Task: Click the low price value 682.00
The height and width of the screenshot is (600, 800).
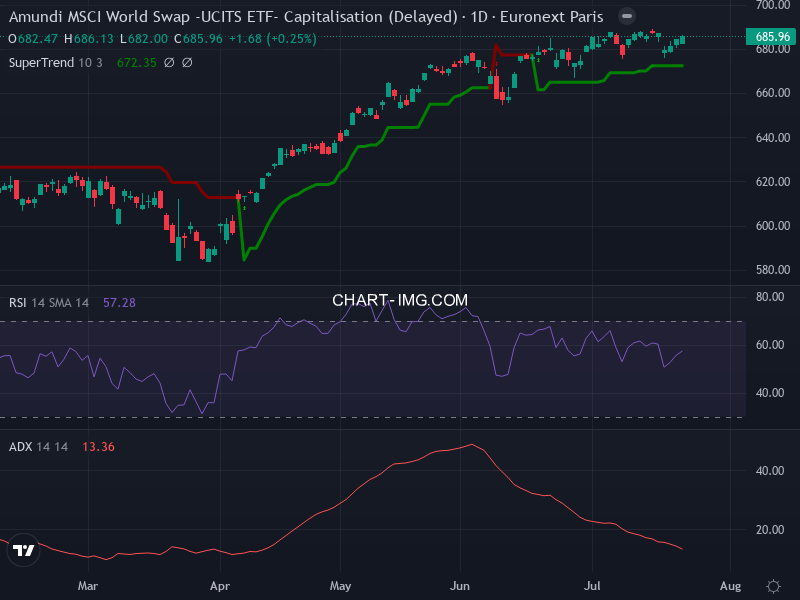Action: point(147,39)
